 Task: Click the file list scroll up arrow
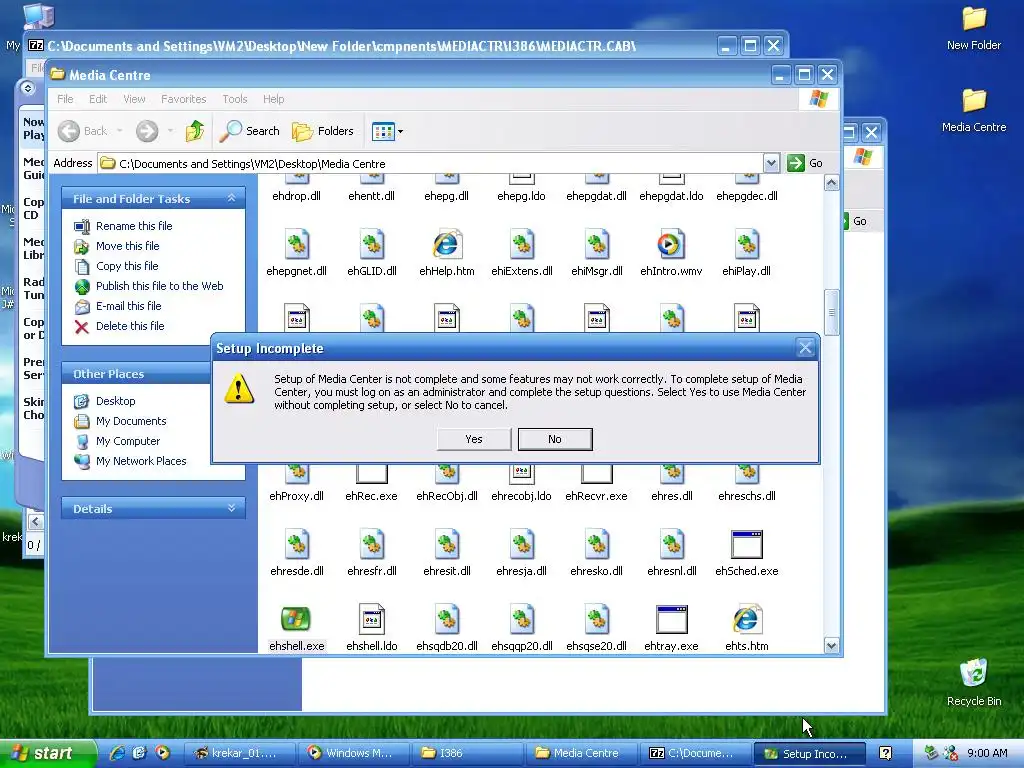831,183
